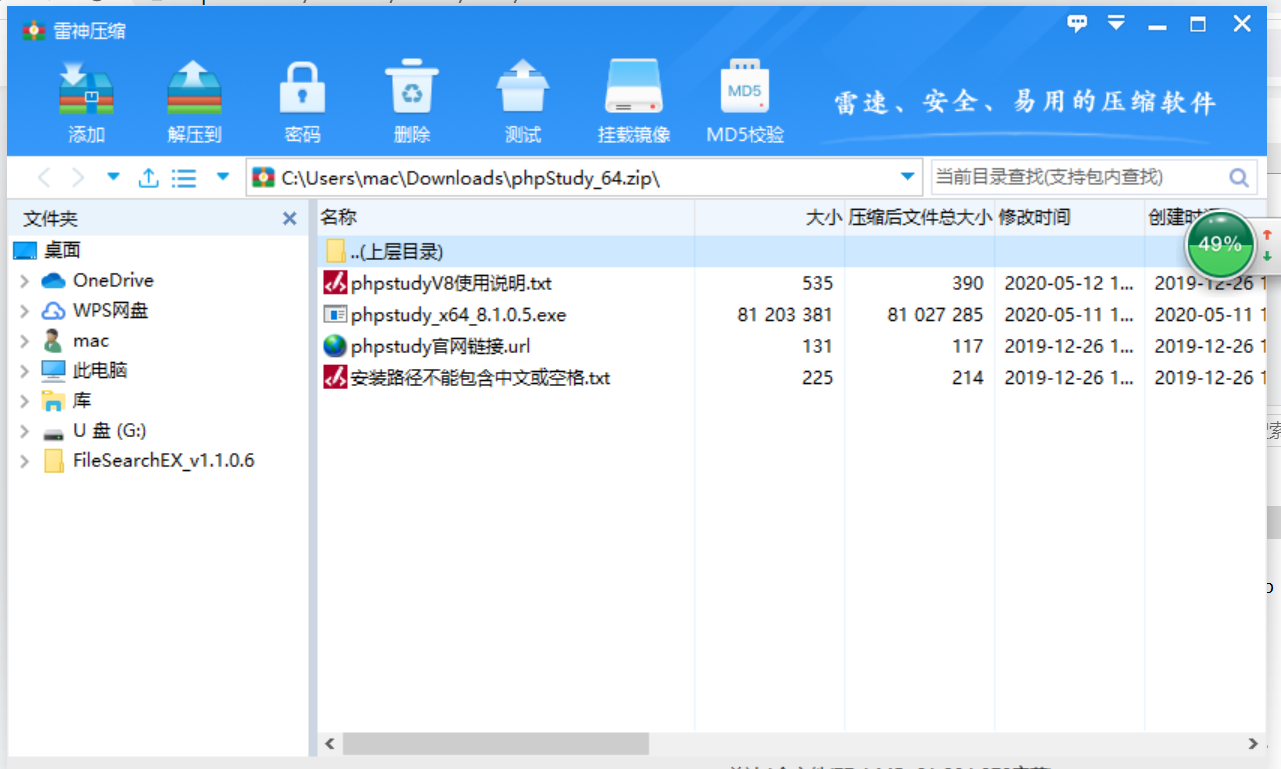The width and height of the screenshot is (1281, 769).
Task: Click the compressed size 390
Action: (x=967, y=283)
